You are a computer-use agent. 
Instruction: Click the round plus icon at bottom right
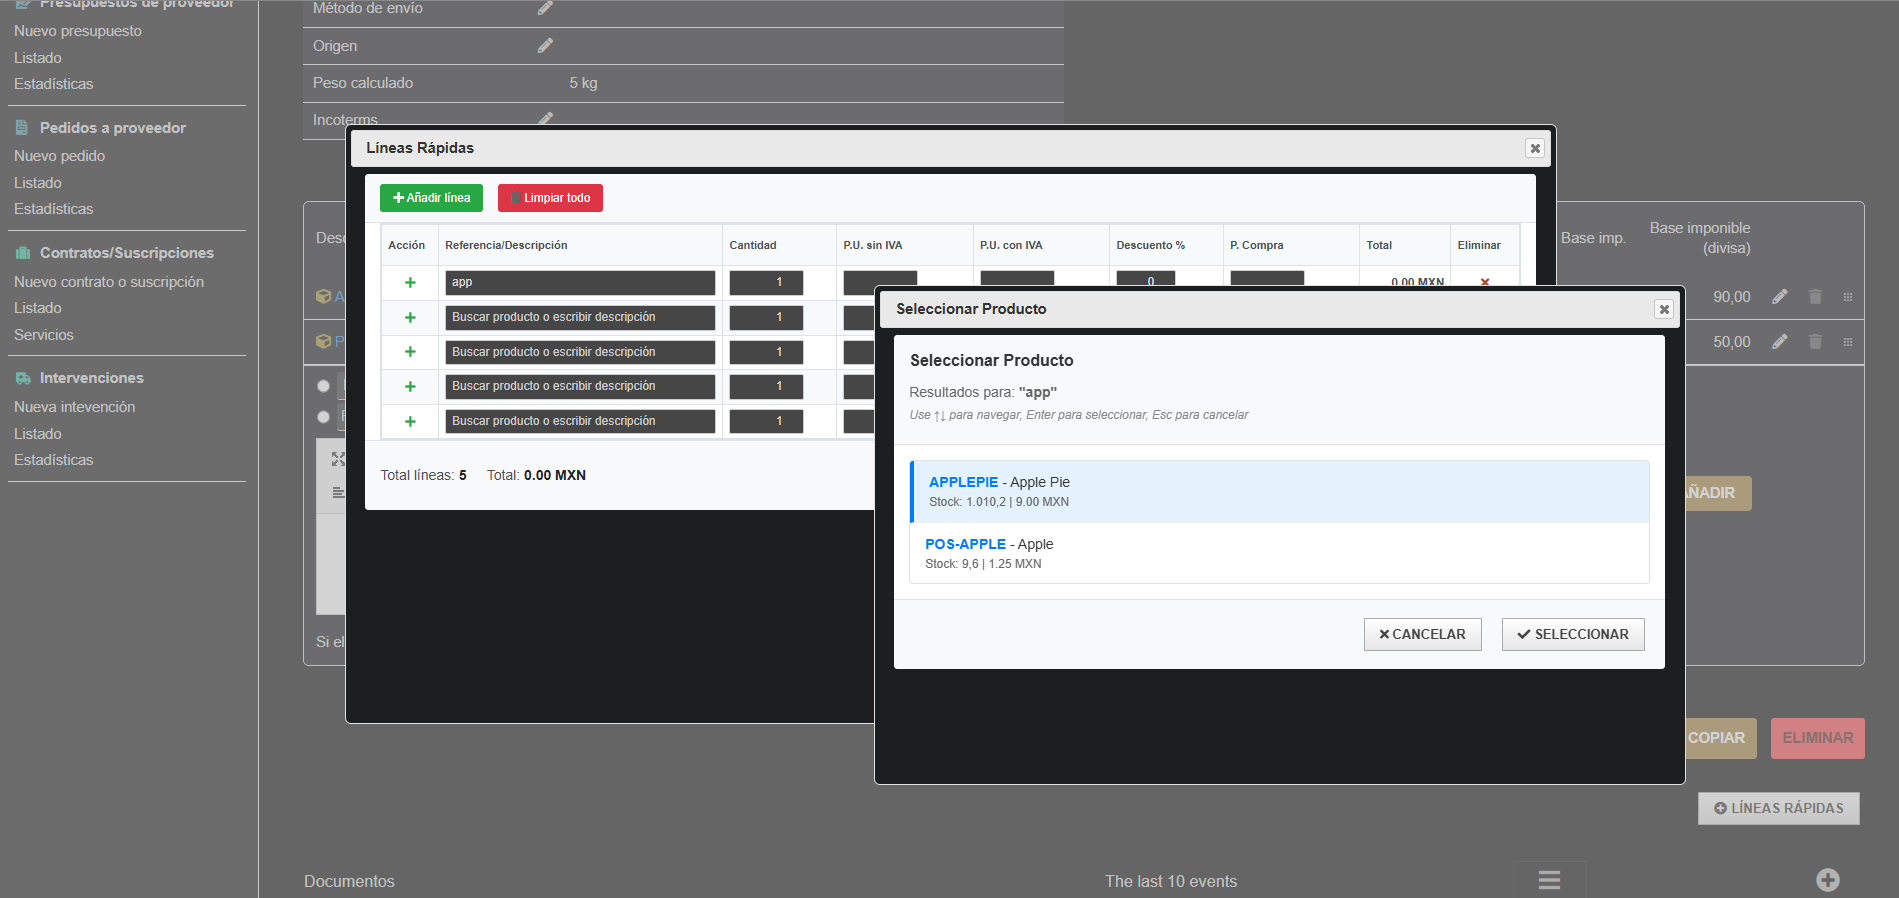point(1827,880)
